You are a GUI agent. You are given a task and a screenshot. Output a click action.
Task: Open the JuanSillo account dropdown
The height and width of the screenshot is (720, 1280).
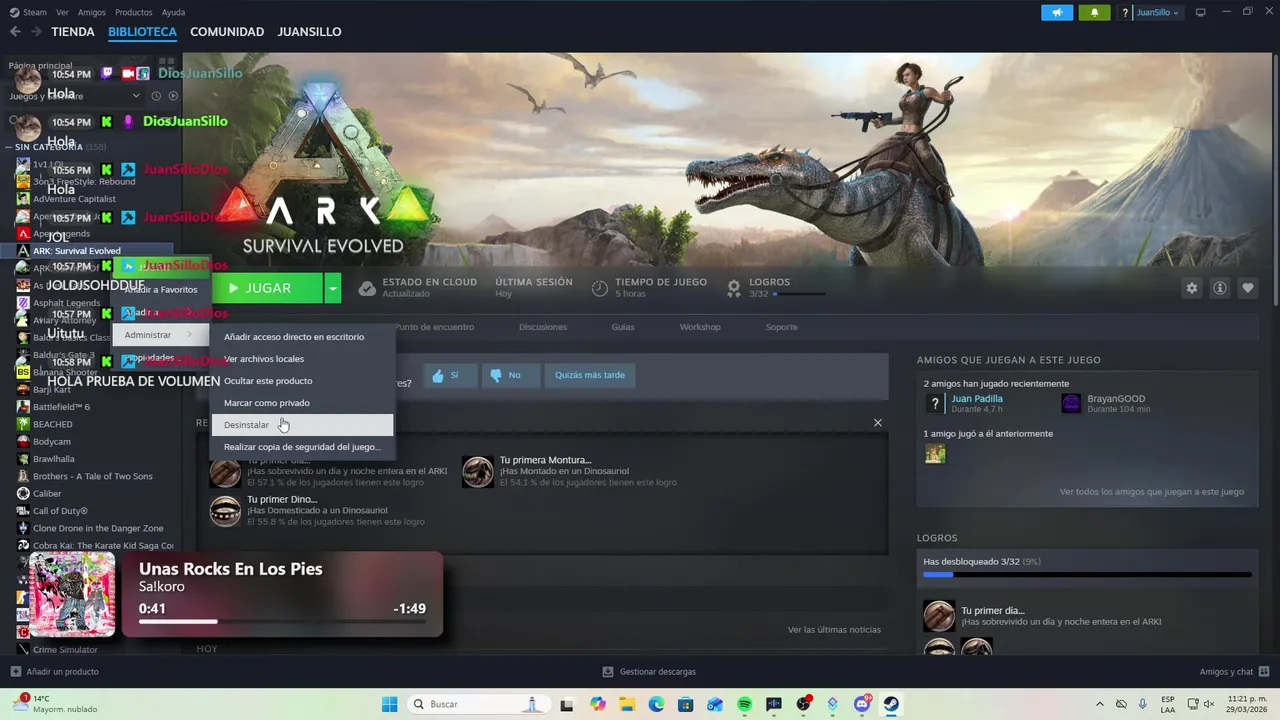pyautogui.click(x=1158, y=12)
